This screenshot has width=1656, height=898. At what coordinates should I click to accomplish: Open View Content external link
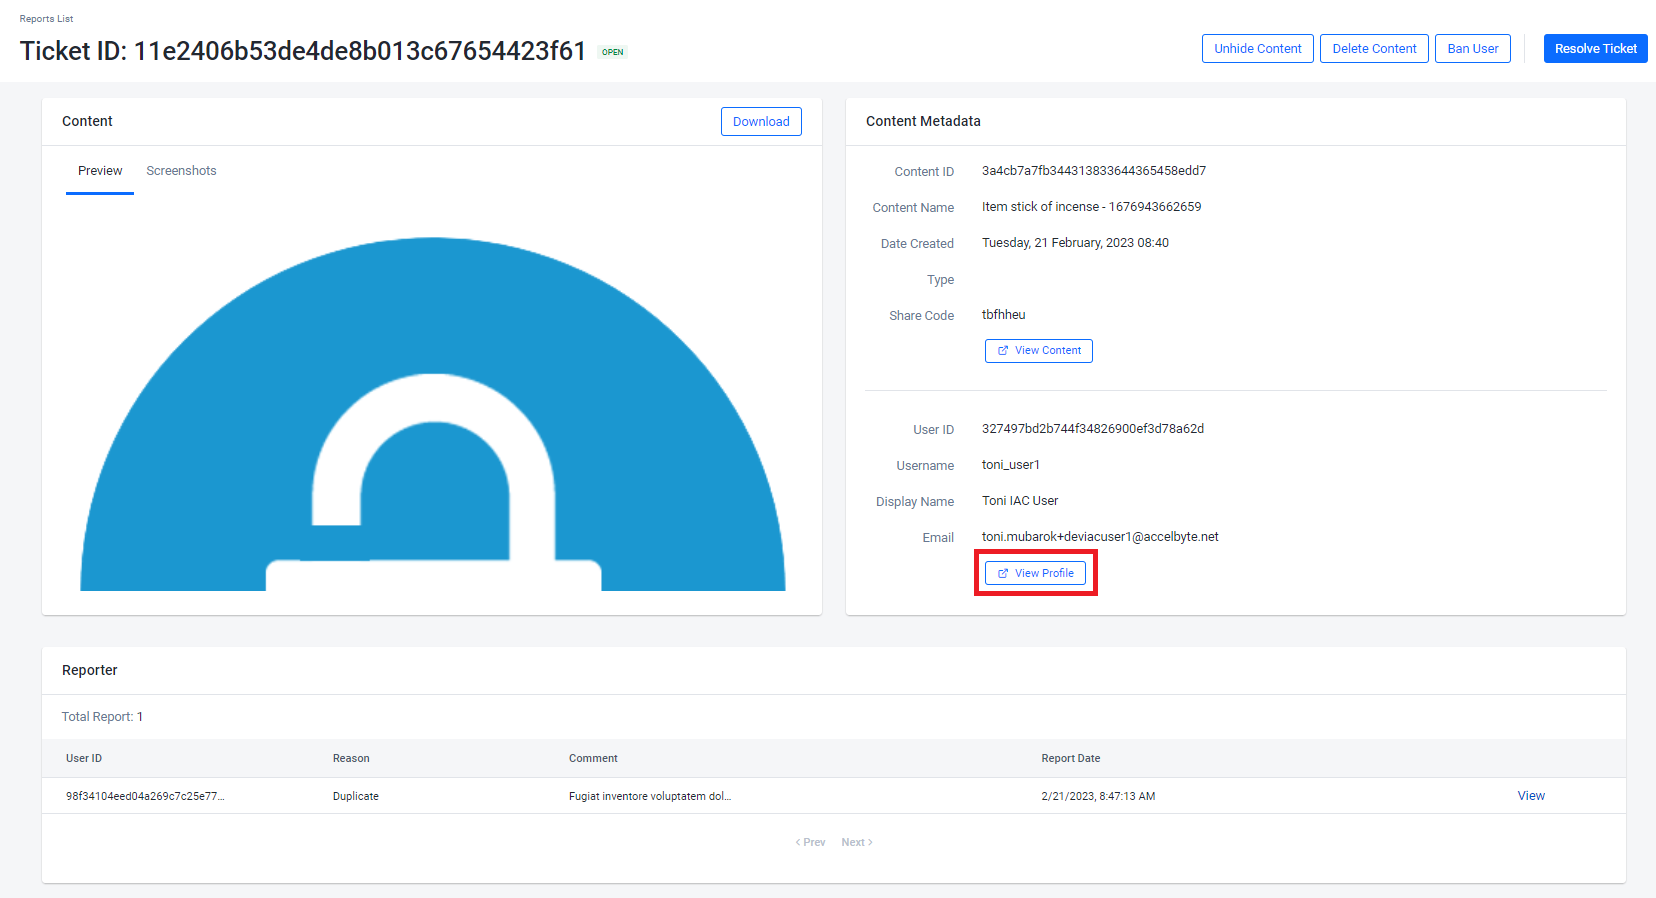1039,351
